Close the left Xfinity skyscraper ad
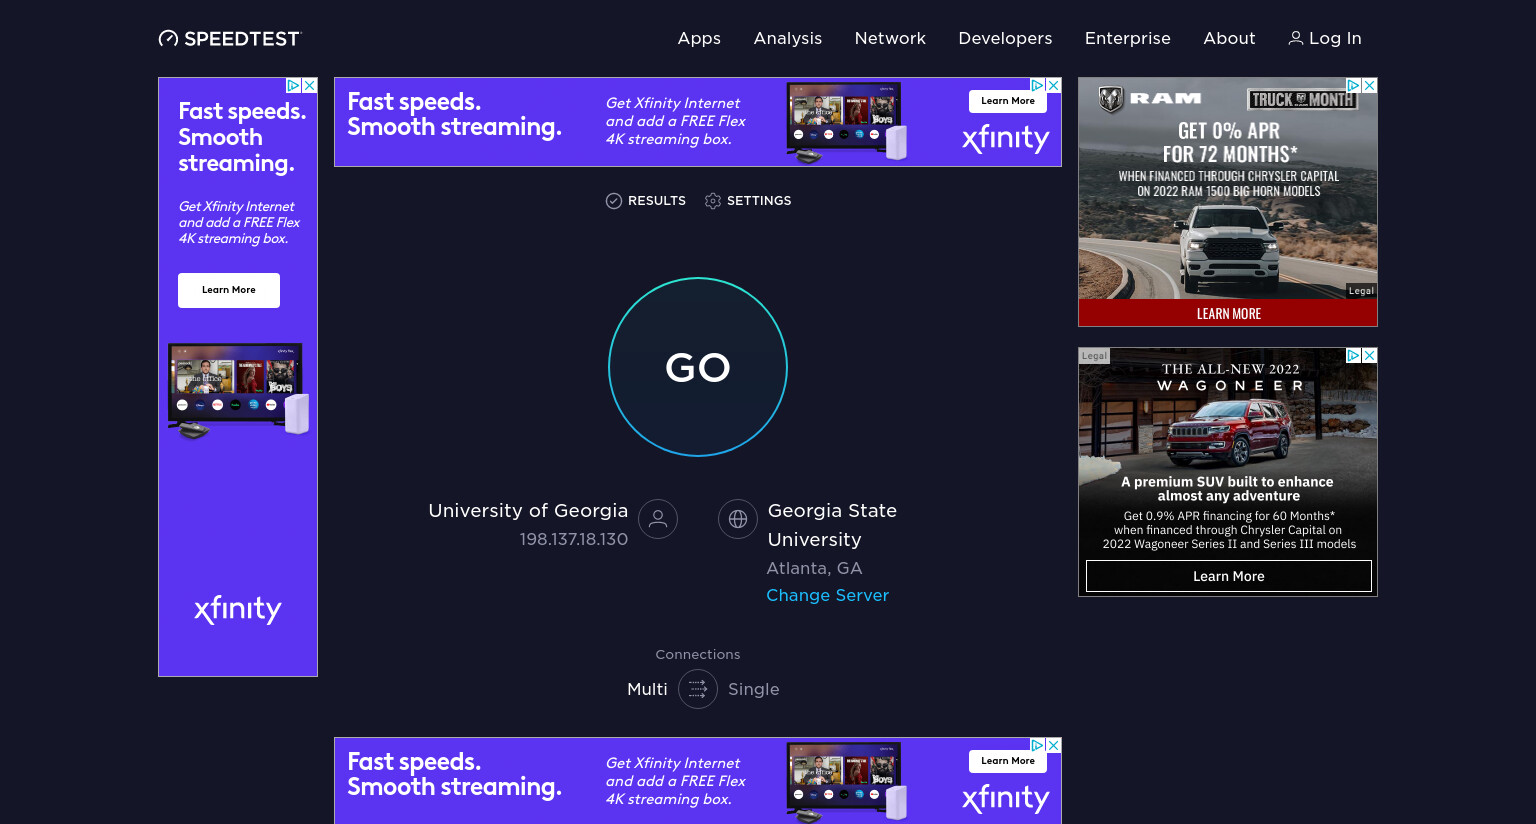 tap(310, 86)
